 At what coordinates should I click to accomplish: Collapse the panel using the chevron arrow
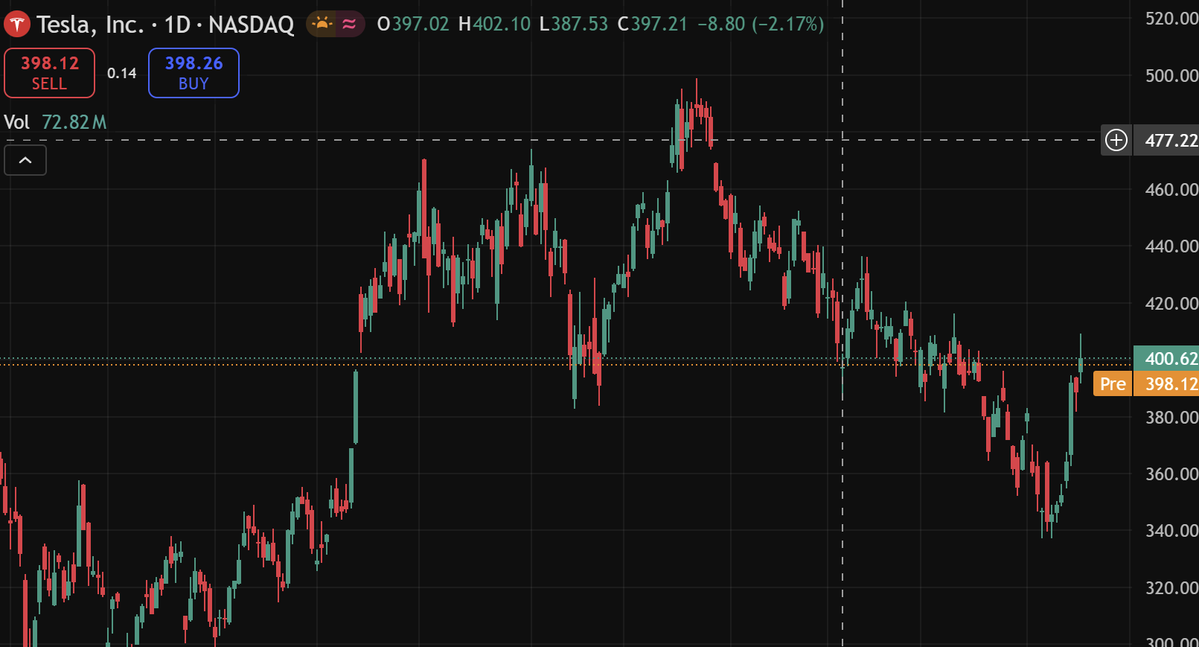24,159
